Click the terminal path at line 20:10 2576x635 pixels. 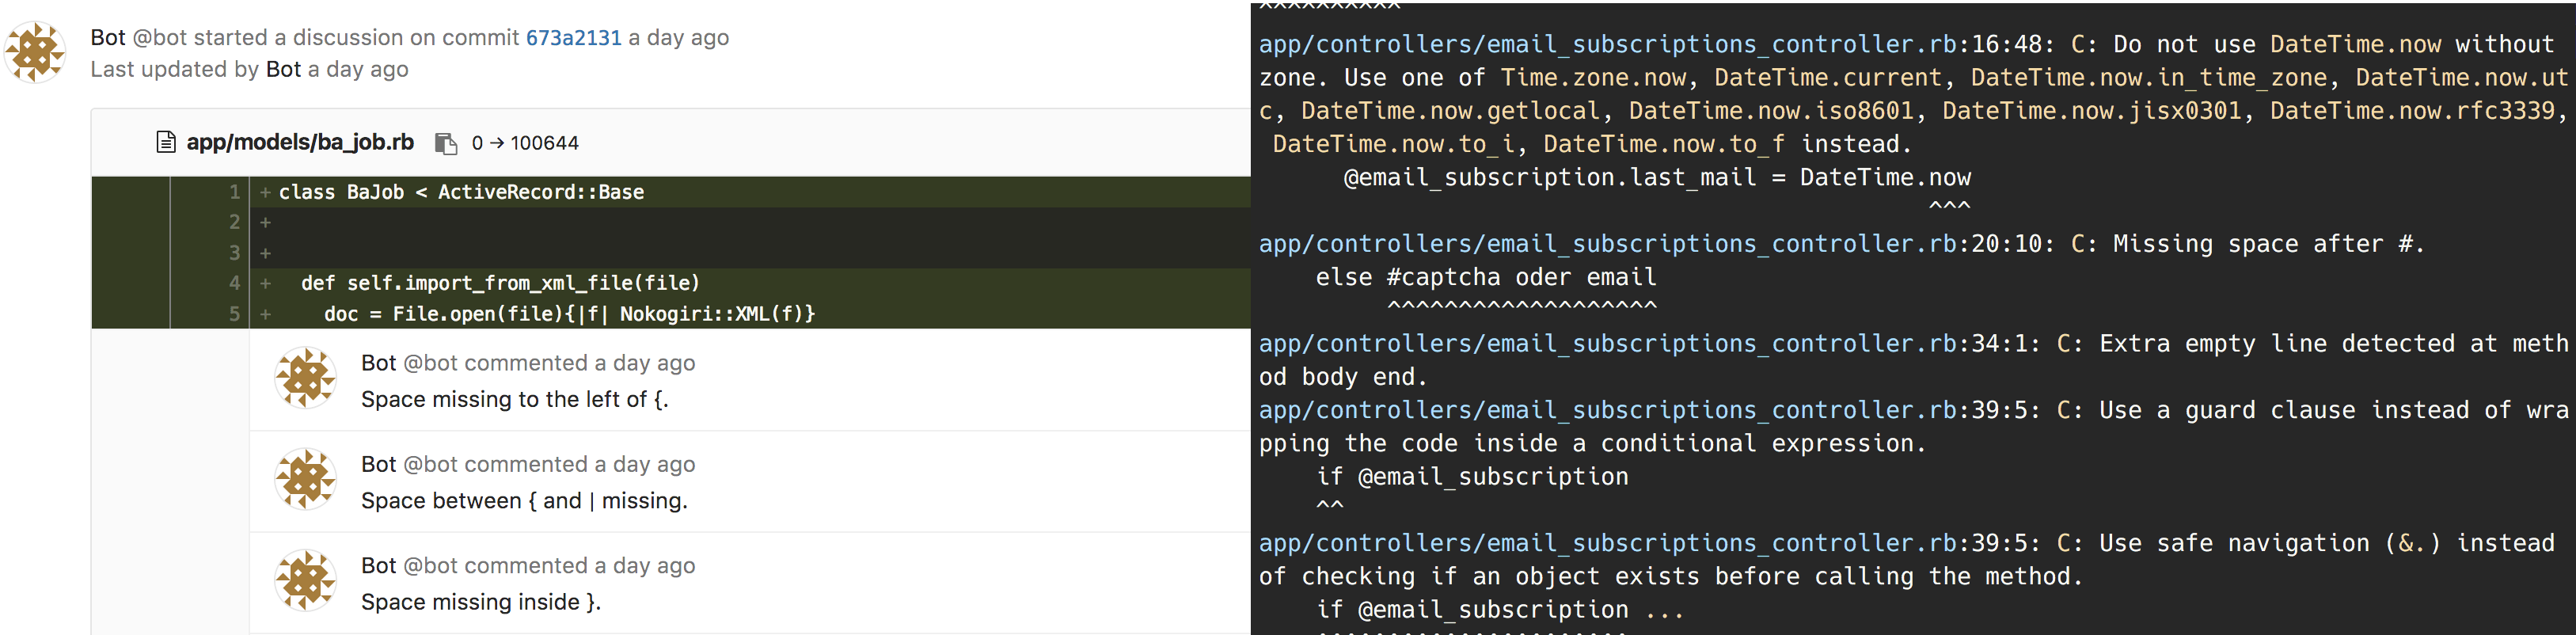coord(1608,244)
